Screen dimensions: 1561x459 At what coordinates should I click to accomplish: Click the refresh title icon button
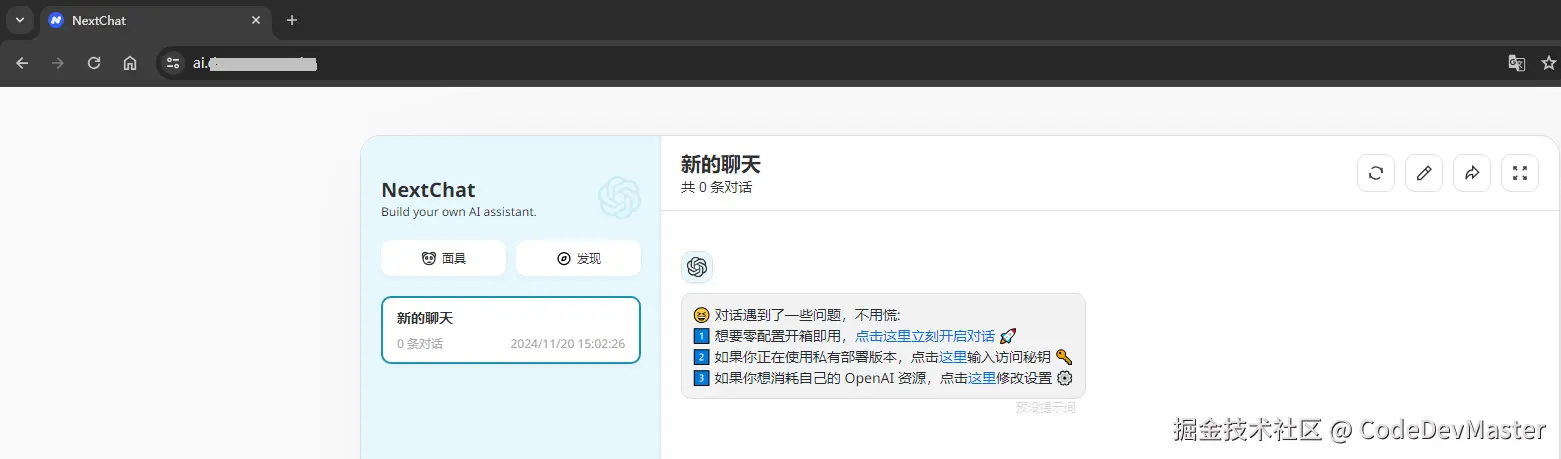coord(1376,173)
